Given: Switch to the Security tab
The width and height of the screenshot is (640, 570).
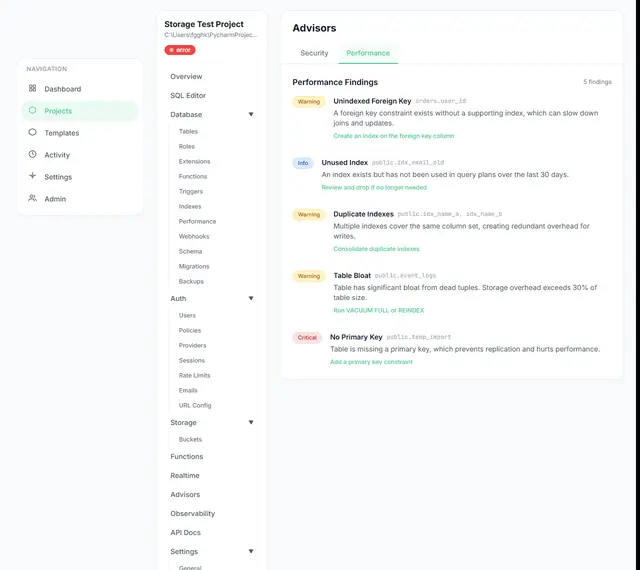Looking at the screenshot, I should (314, 53).
